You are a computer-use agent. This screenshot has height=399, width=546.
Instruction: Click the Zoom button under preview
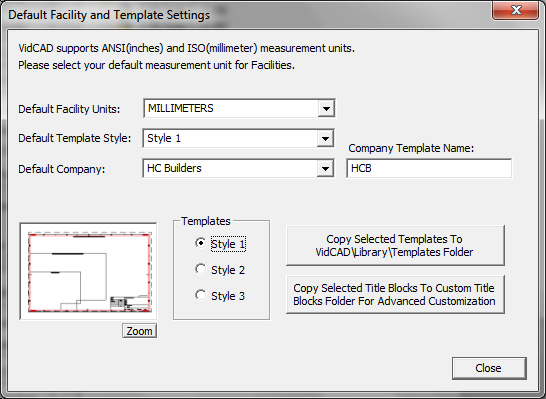tap(139, 331)
